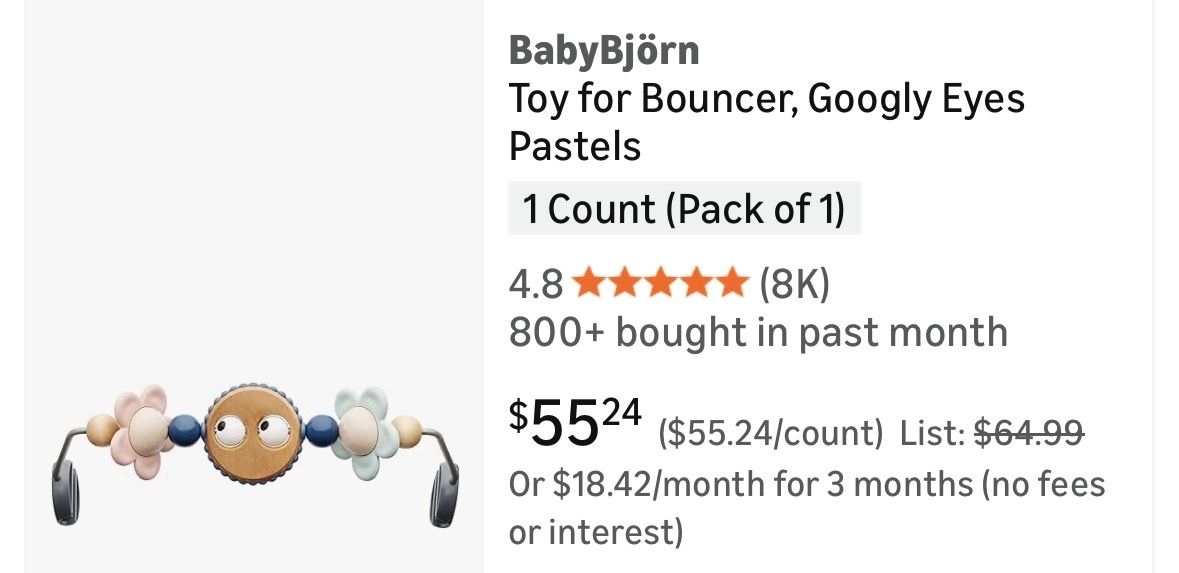Screen dimensions: 1179x573
Task: Open the $18.42/month installment offer
Action: coord(806,485)
